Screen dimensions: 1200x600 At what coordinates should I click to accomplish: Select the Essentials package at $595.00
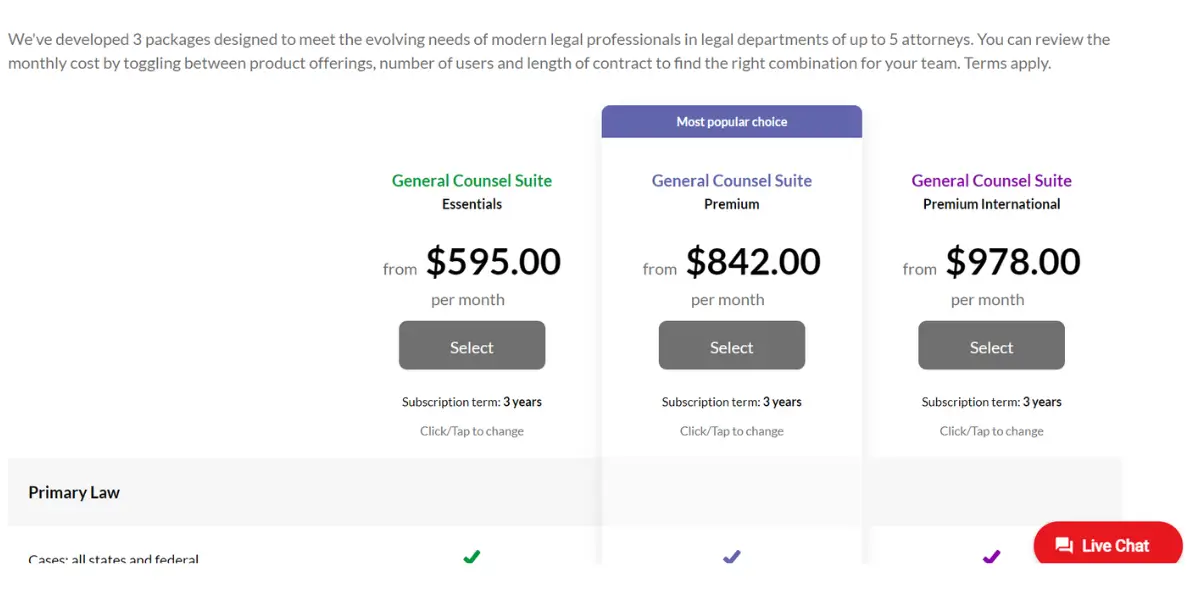(x=472, y=345)
